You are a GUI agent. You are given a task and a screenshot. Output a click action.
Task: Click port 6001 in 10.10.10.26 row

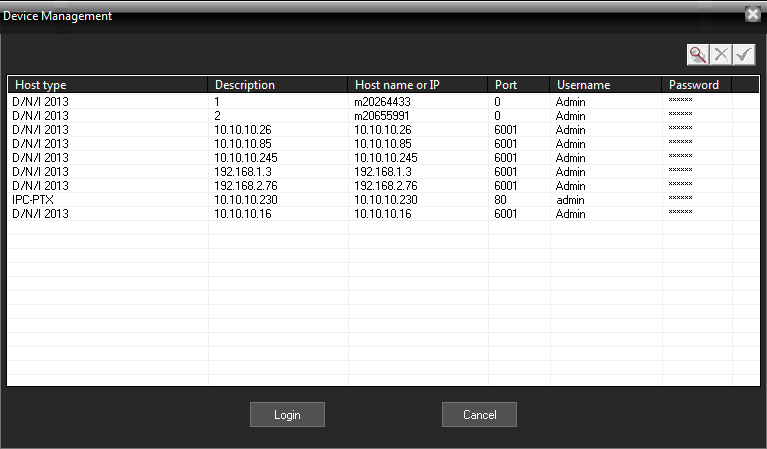(x=505, y=130)
